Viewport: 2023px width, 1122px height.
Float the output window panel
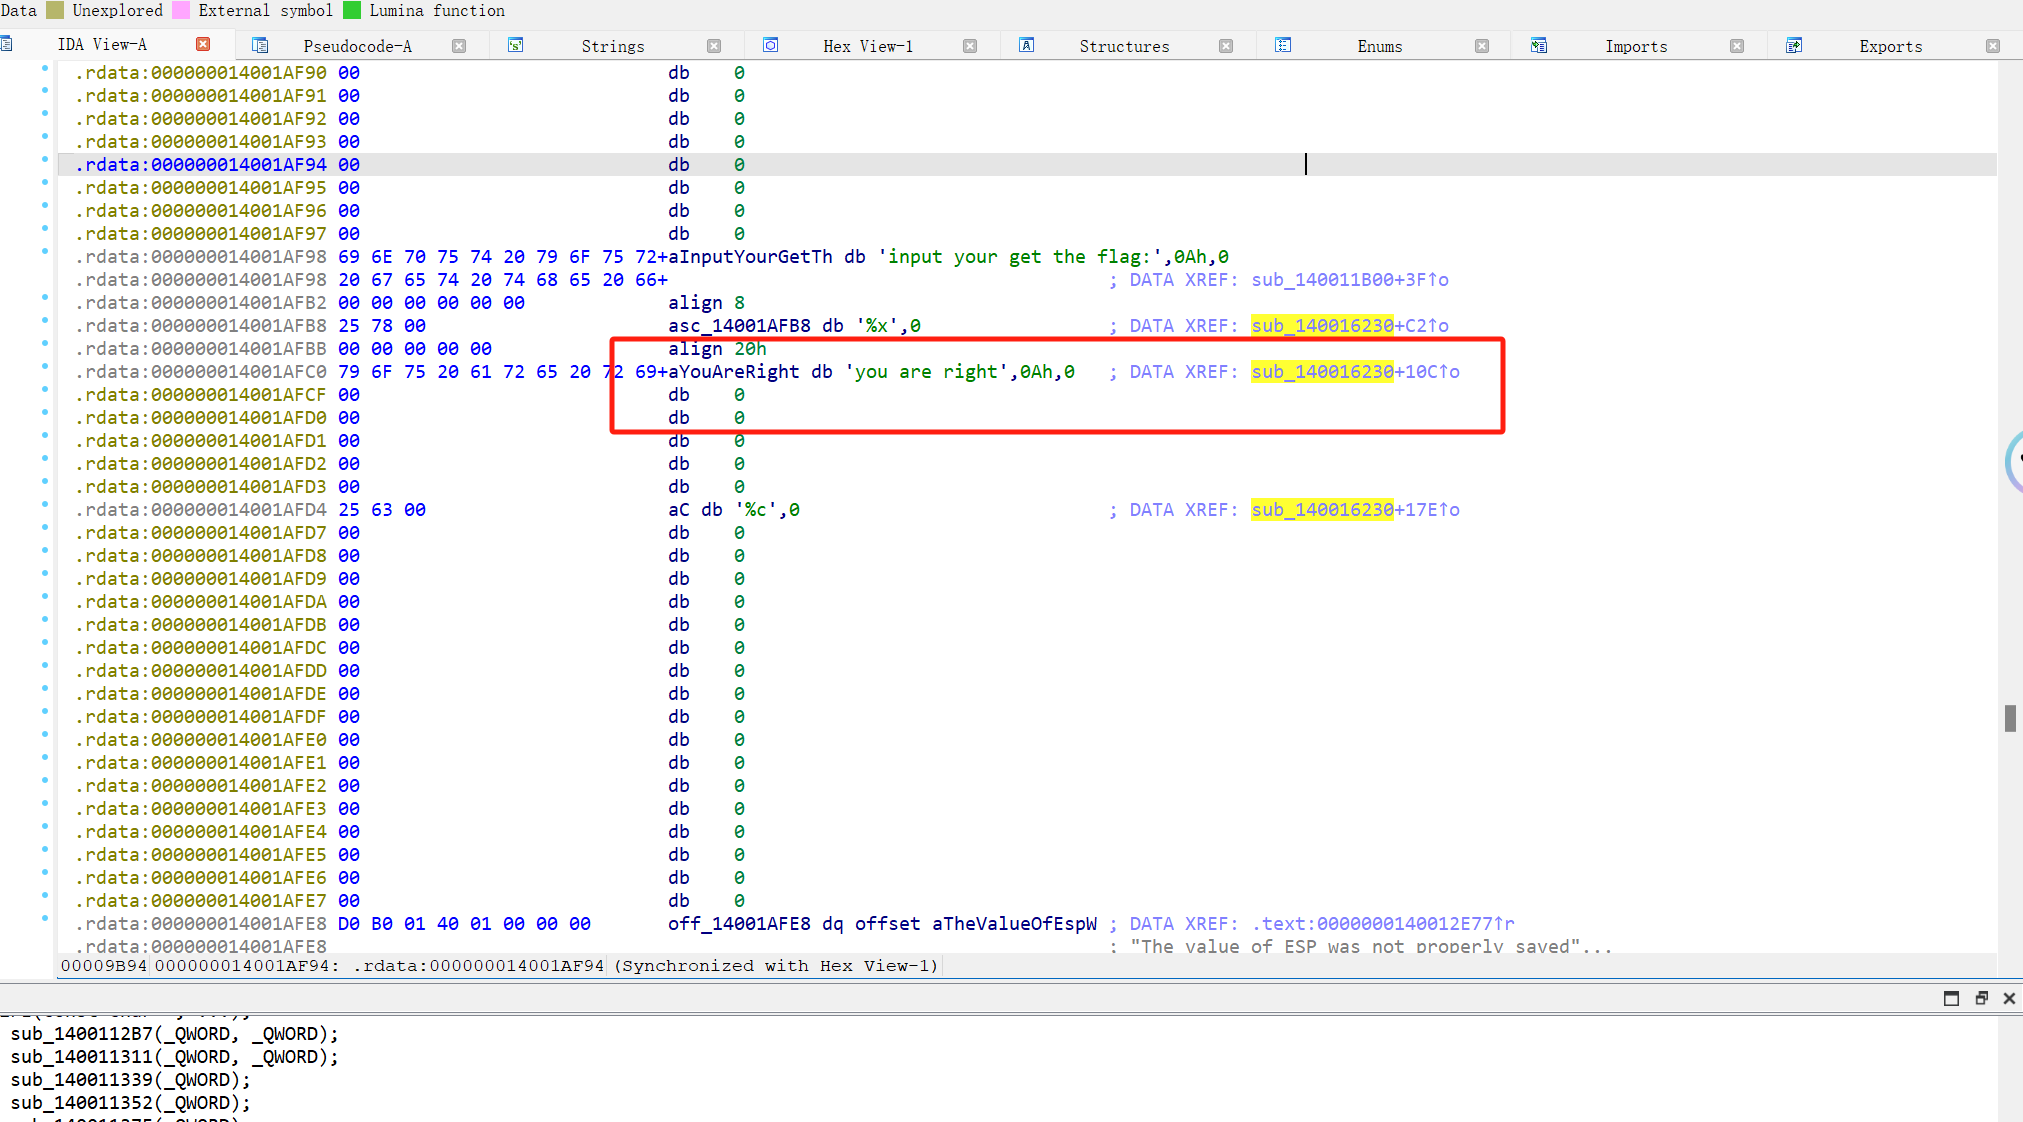[1981, 998]
